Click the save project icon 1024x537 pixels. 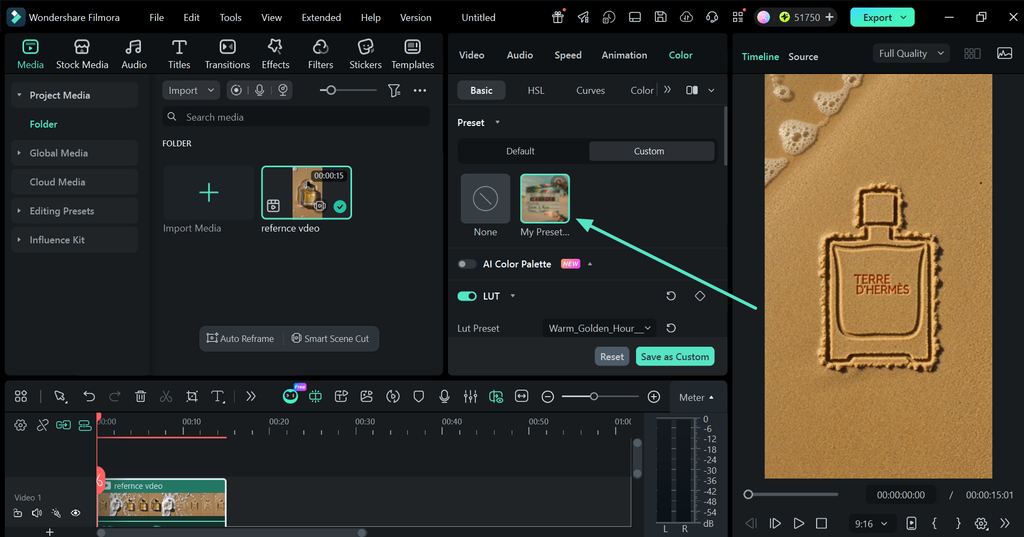(660, 17)
